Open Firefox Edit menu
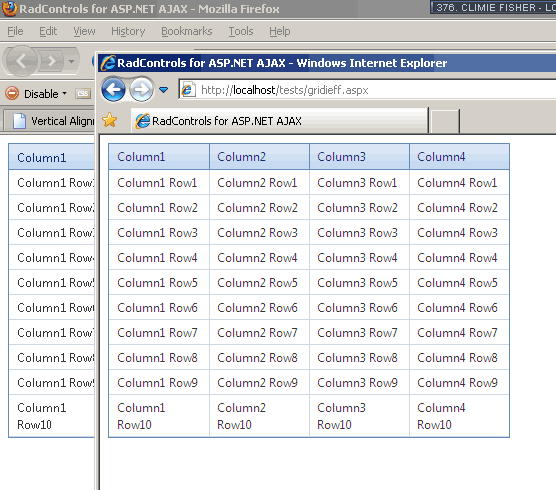The width and height of the screenshot is (556, 490). [x=48, y=31]
